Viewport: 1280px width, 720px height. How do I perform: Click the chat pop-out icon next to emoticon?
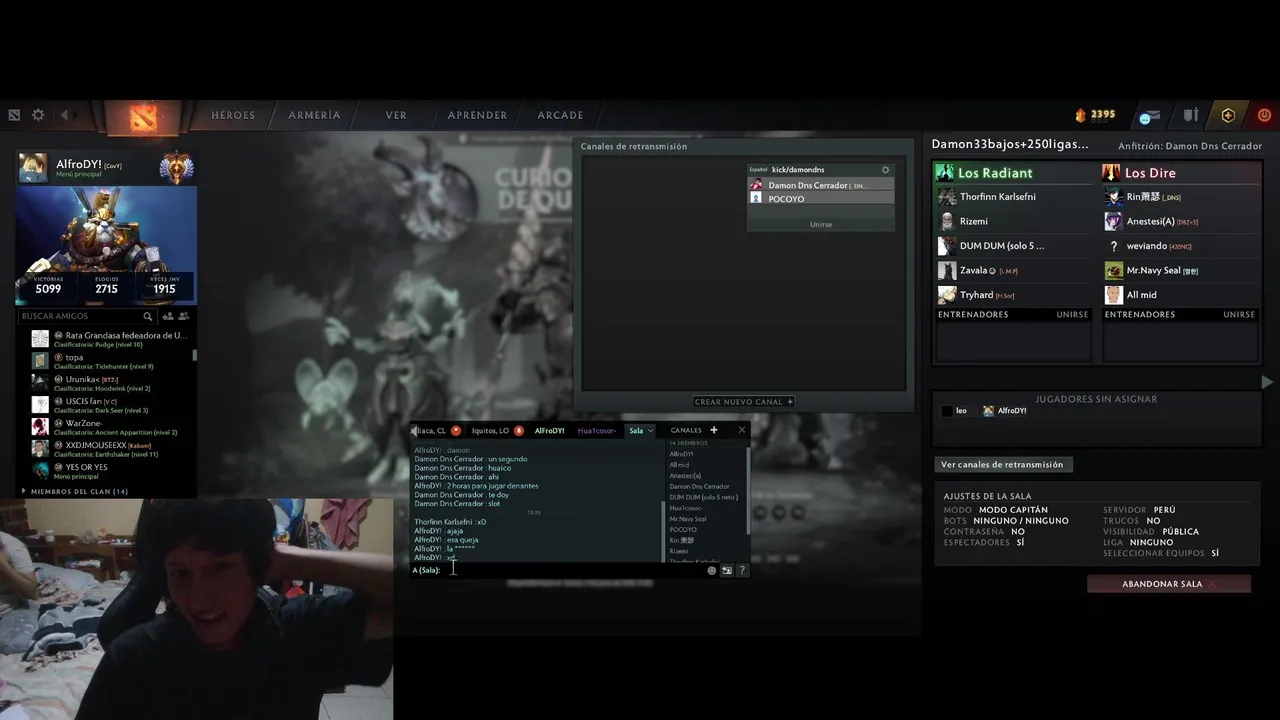click(x=727, y=570)
